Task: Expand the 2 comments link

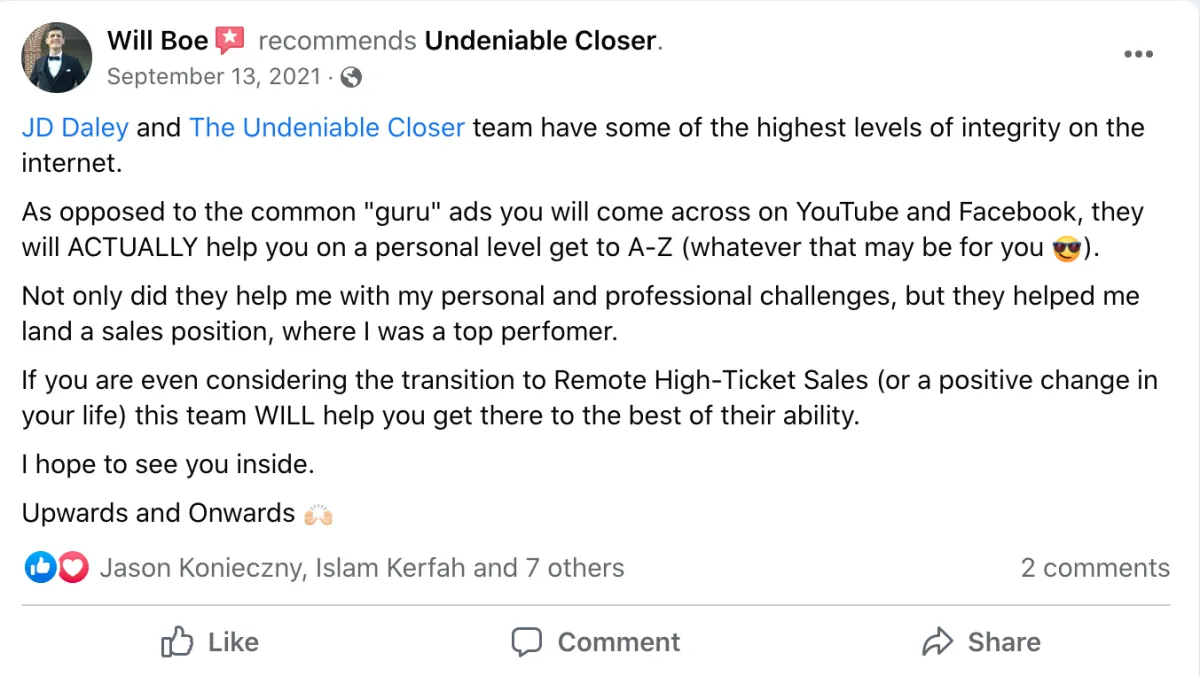Action: (x=1095, y=568)
